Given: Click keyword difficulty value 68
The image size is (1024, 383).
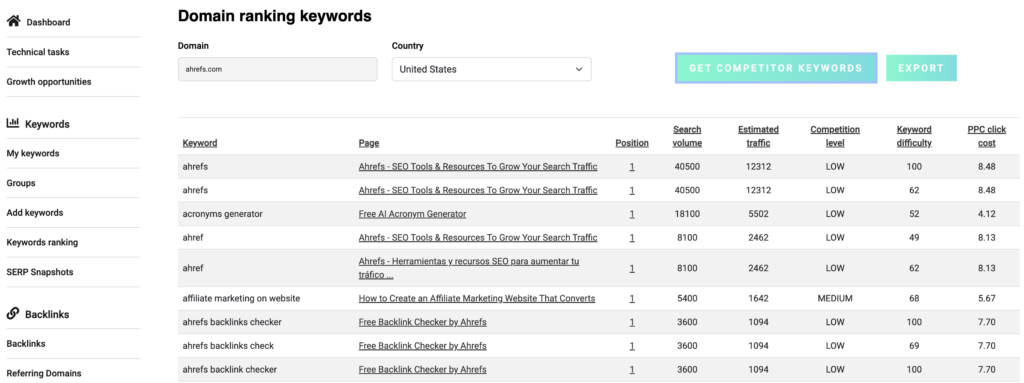Looking at the screenshot, I should pyautogui.click(x=914, y=298).
